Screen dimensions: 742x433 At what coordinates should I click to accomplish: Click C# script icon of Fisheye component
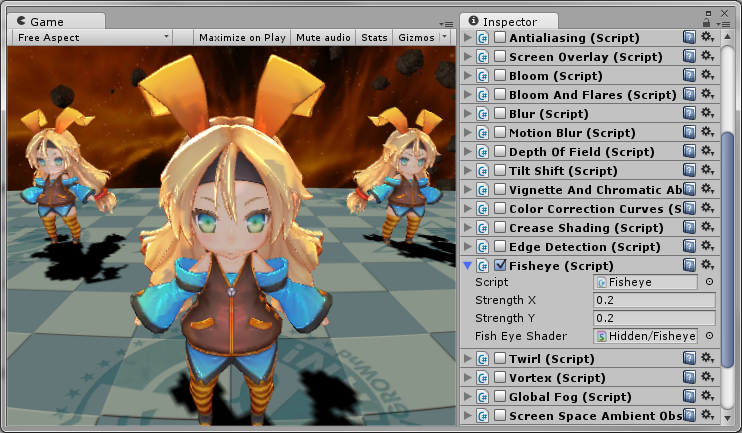click(x=483, y=265)
